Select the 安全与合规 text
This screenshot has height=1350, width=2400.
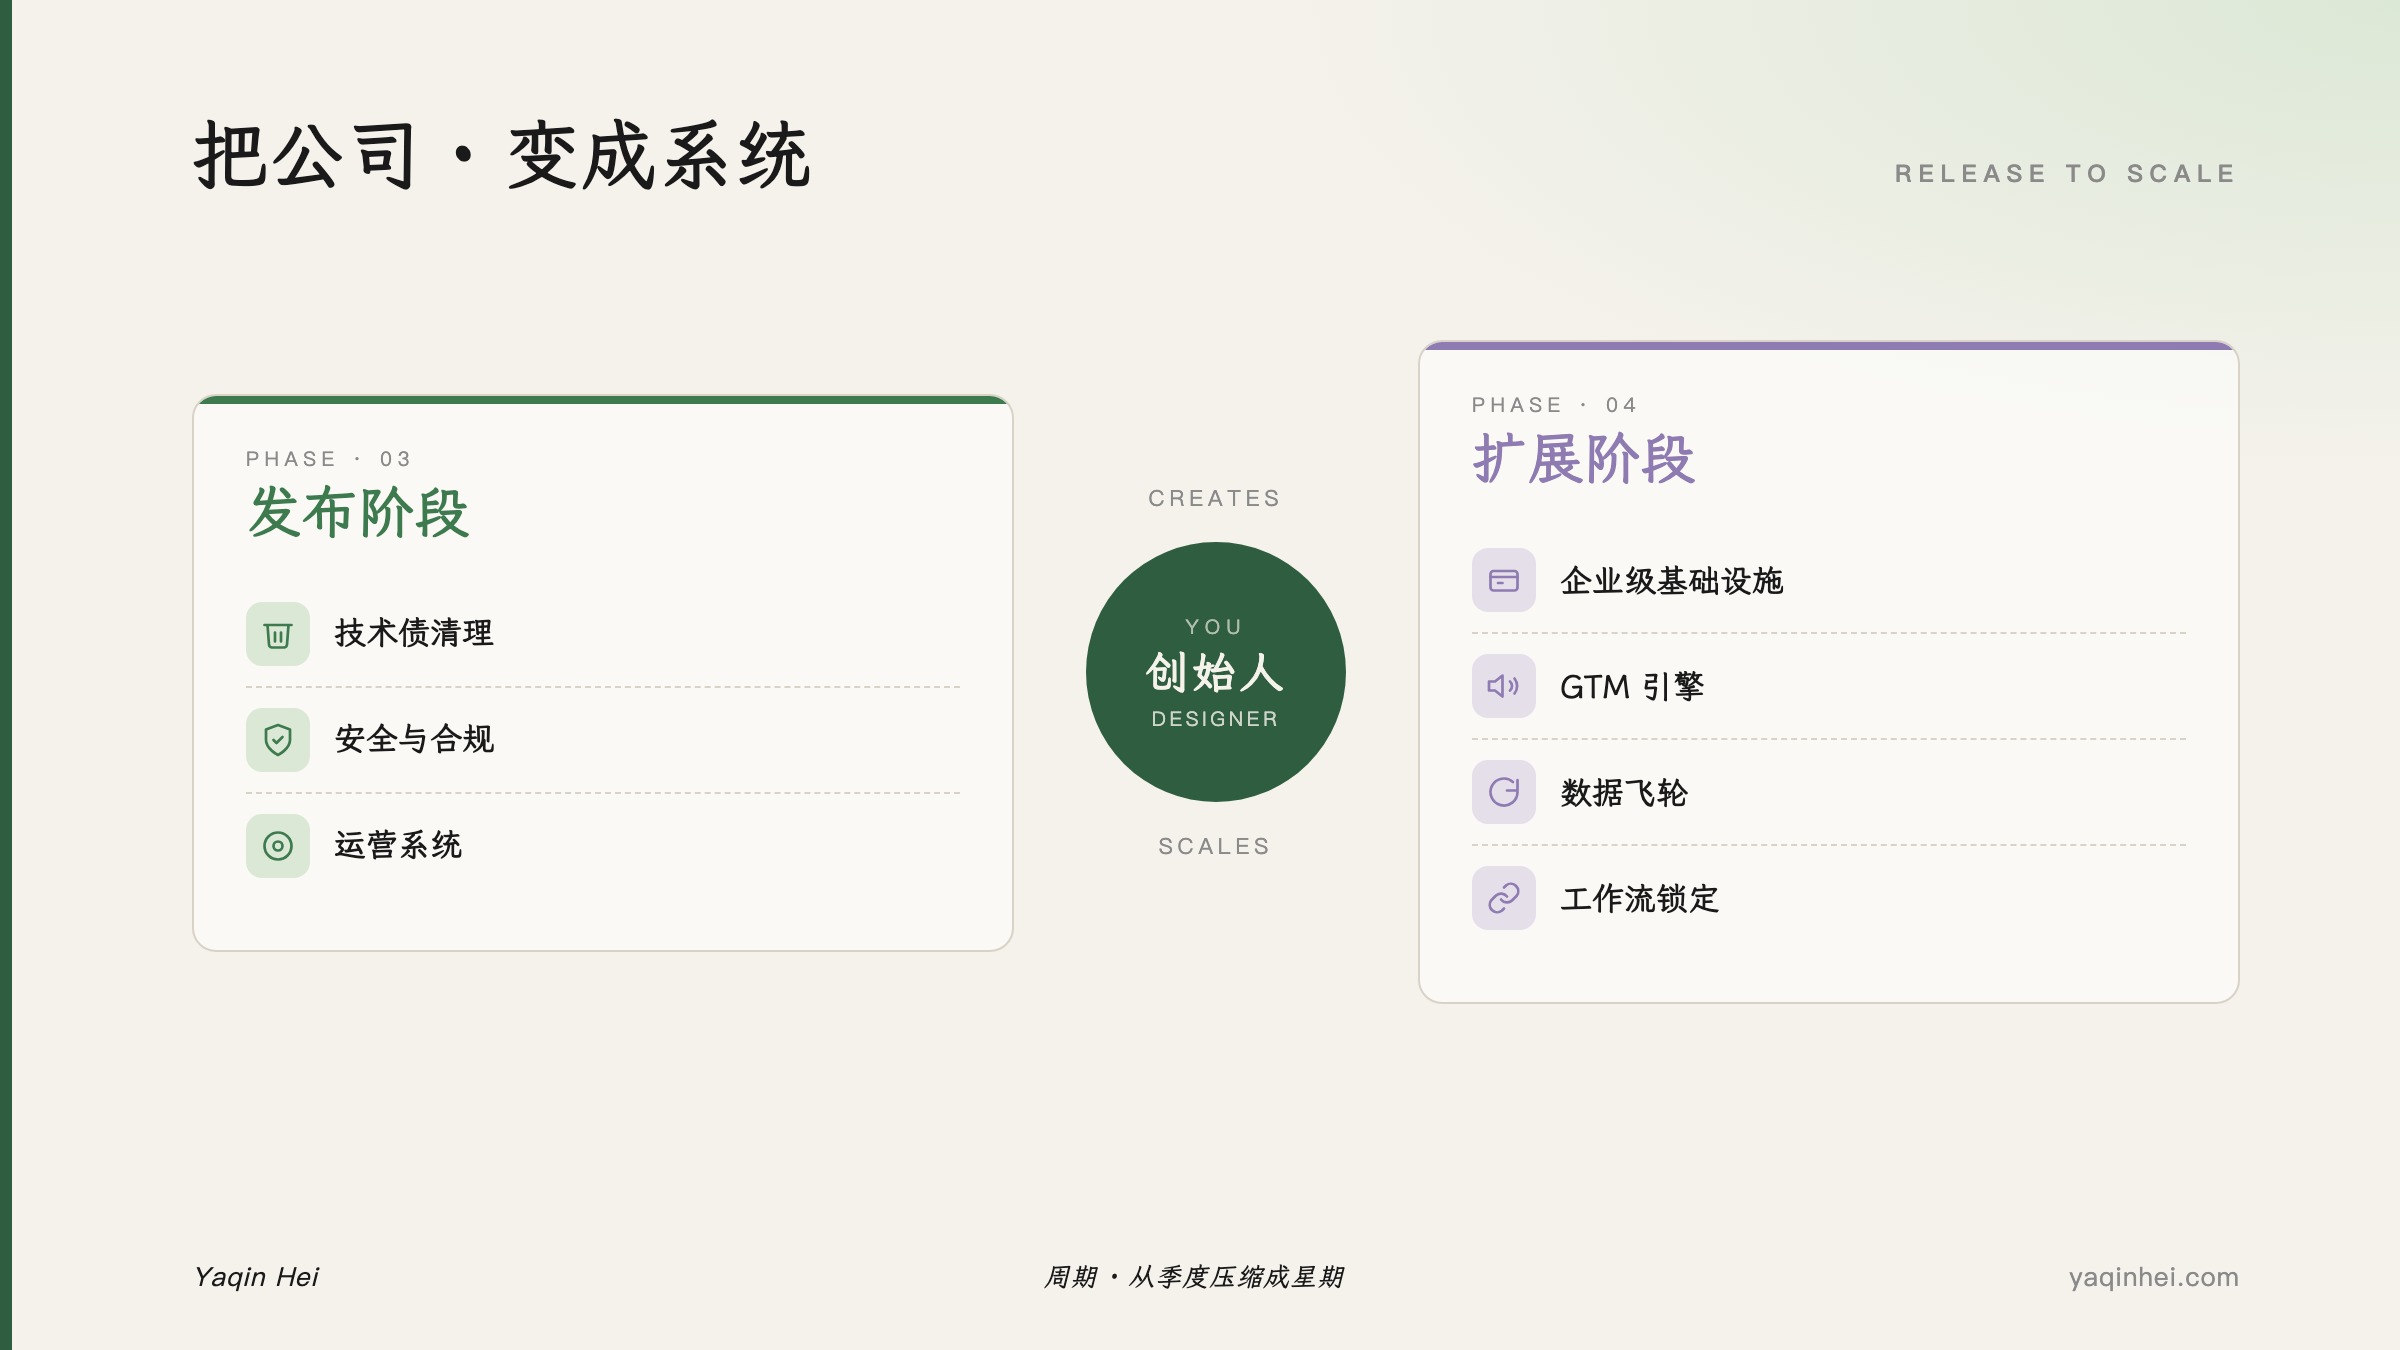pyautogui.click(x=414, y=740)
